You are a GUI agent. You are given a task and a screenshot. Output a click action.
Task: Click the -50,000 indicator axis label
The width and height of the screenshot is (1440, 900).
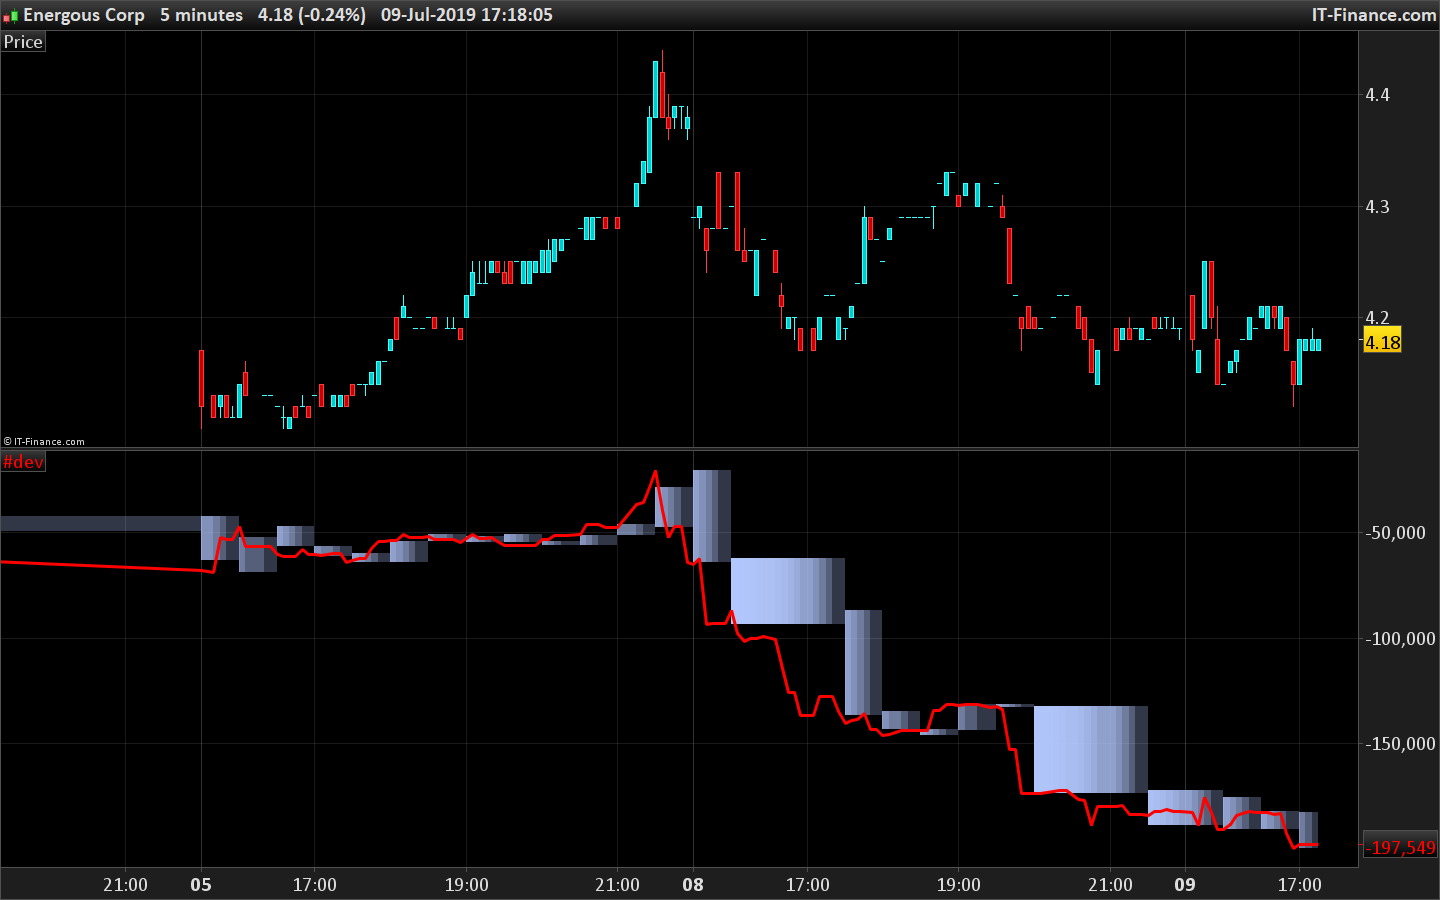(1395, 533)
